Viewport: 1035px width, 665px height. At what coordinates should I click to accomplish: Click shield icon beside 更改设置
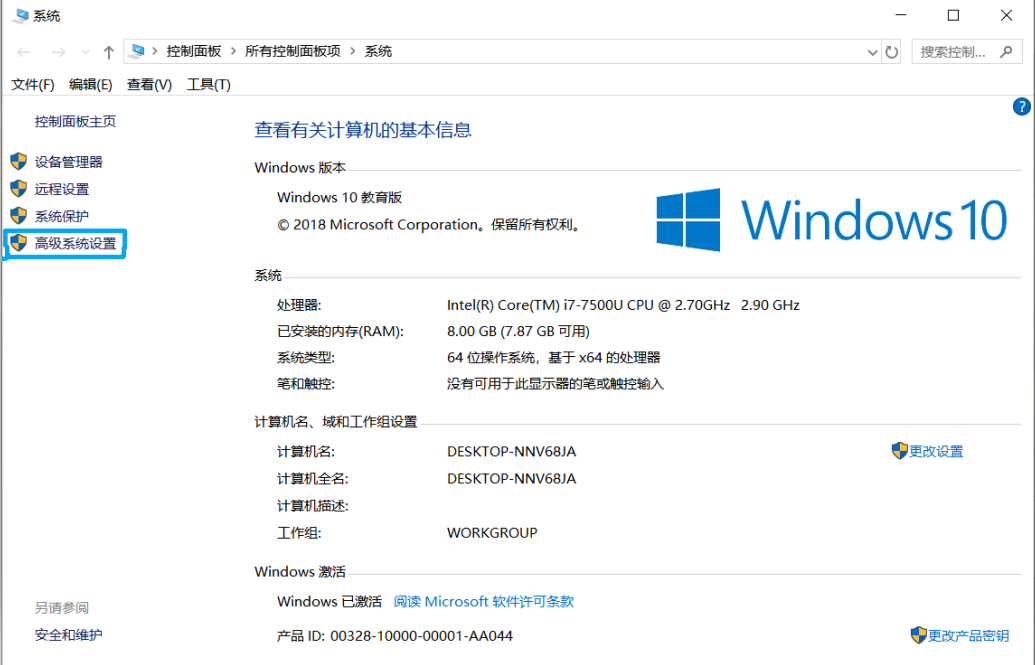(x=899, y=451)
